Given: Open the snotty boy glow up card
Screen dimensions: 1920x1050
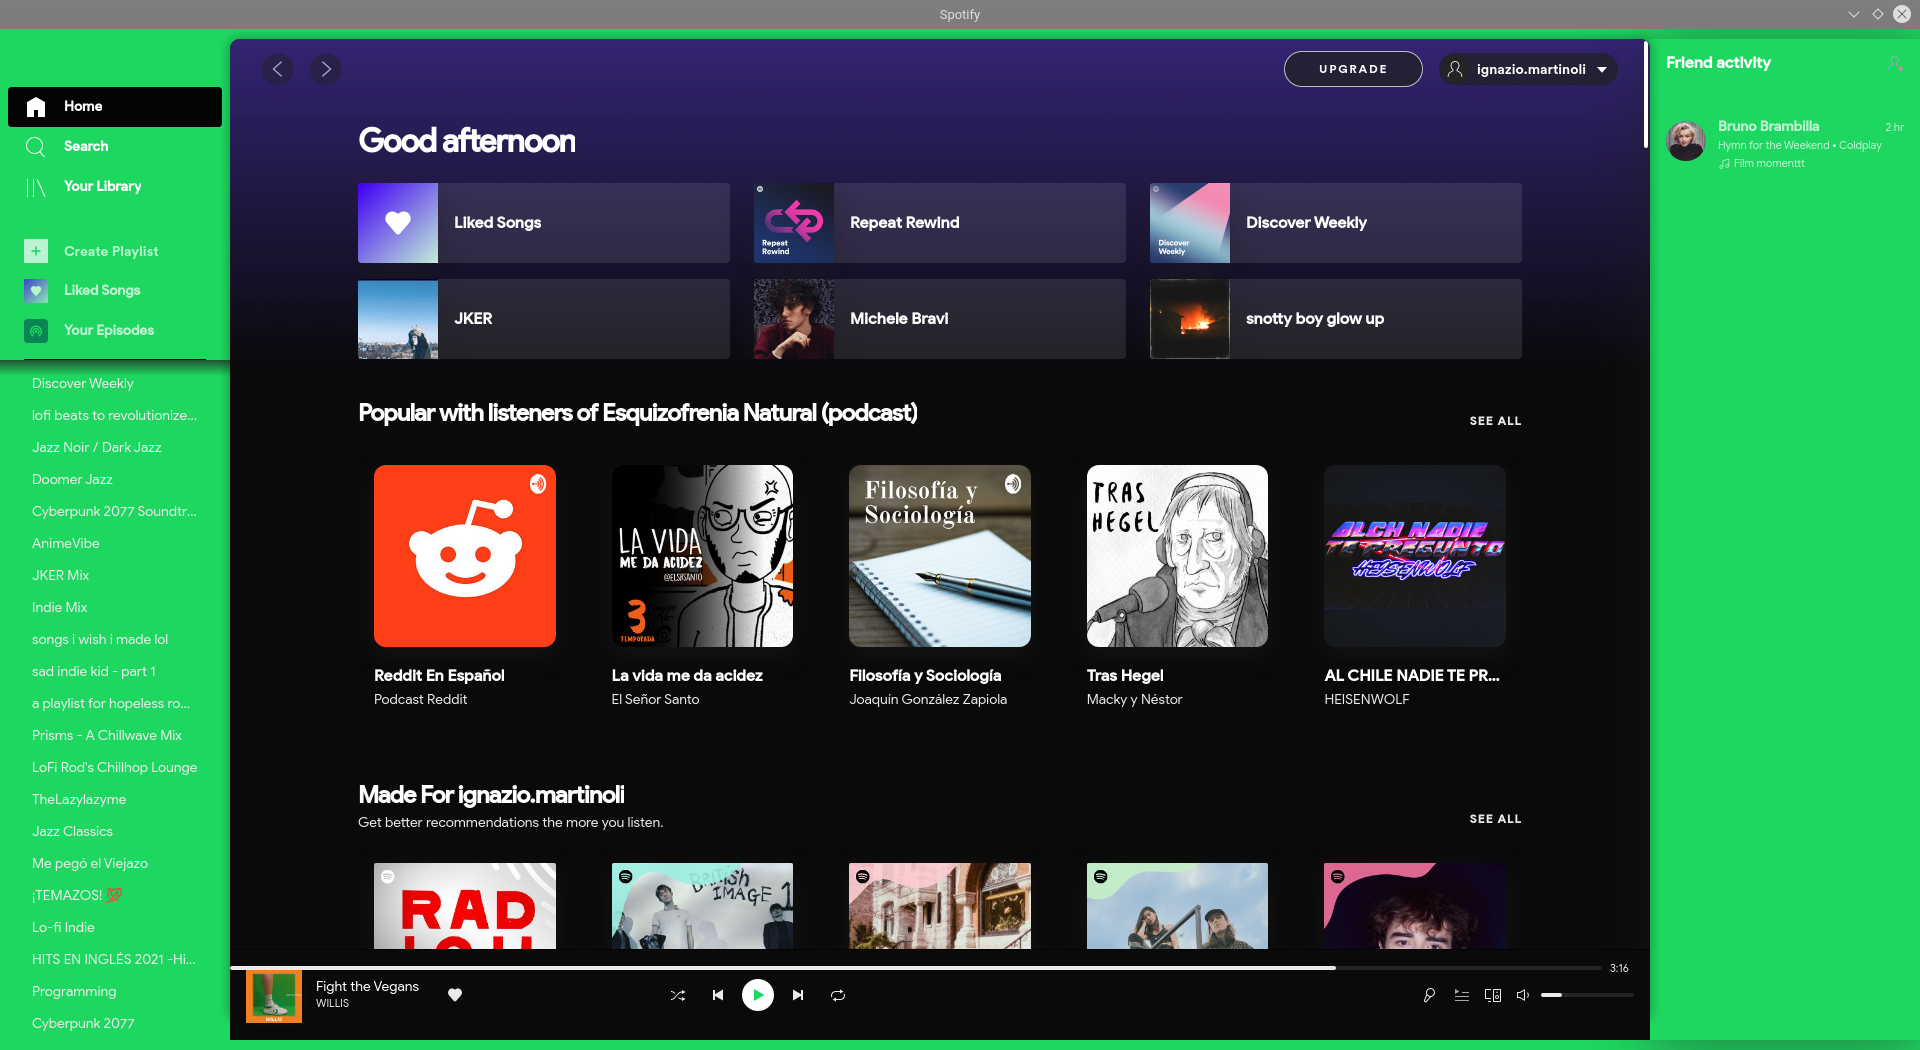Looking at the screenshot, I should 1336,319.
